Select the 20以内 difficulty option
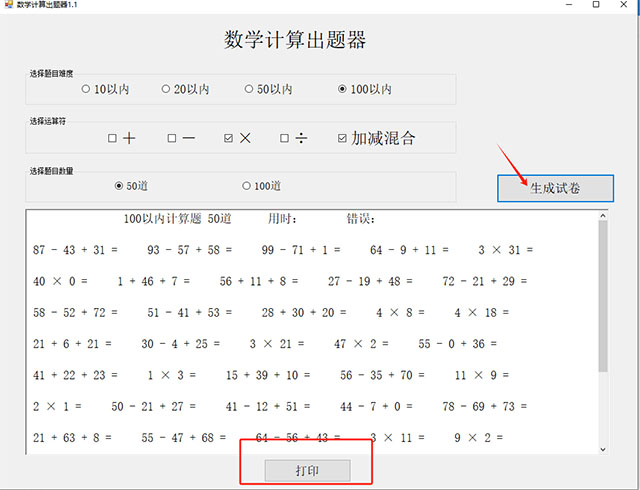The height and width of the screenshot is (490, 640). click(x=185, y=89)
